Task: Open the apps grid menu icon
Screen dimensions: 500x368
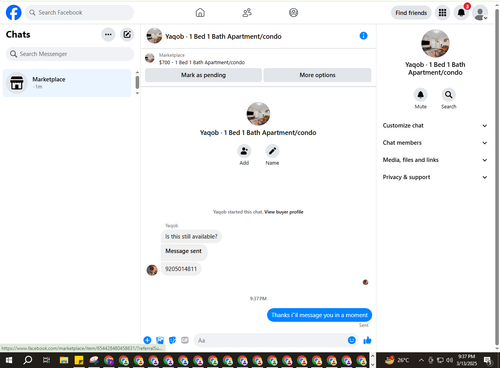Action: click(442, 13)
